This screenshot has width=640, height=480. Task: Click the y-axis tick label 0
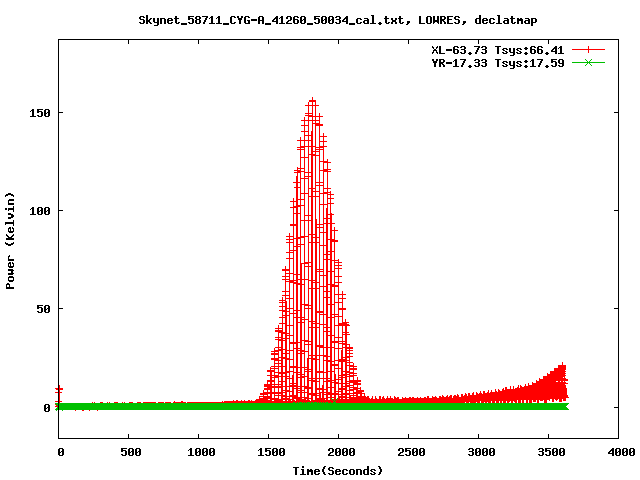pos(47,408)
